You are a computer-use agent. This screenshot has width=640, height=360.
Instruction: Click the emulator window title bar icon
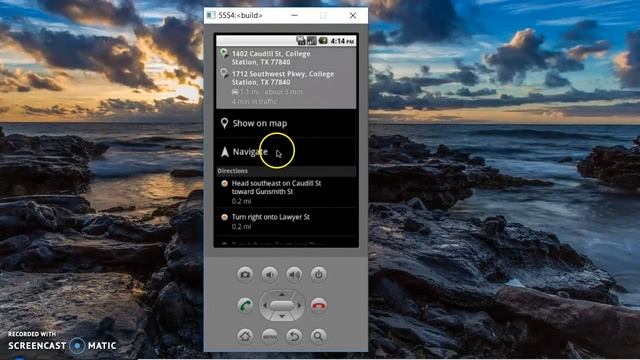[x=211, y=15]
